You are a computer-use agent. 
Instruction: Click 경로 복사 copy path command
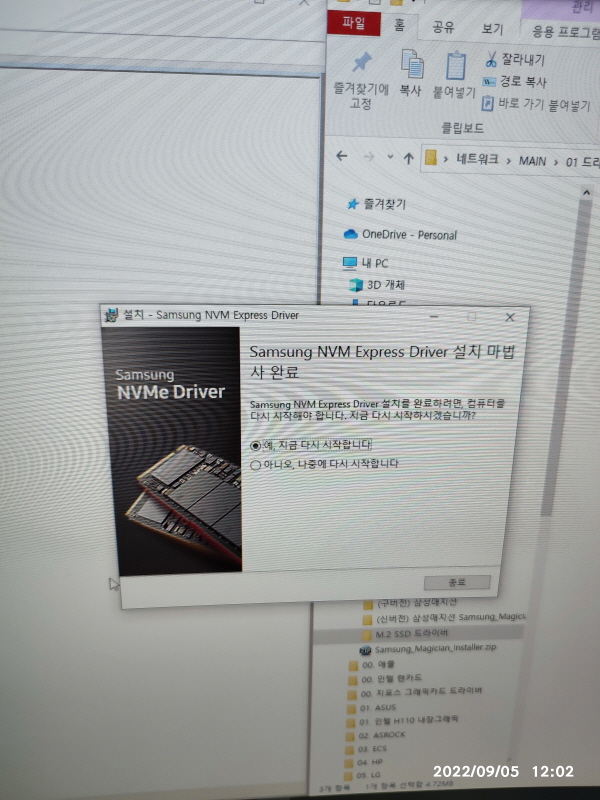point(514,82)
